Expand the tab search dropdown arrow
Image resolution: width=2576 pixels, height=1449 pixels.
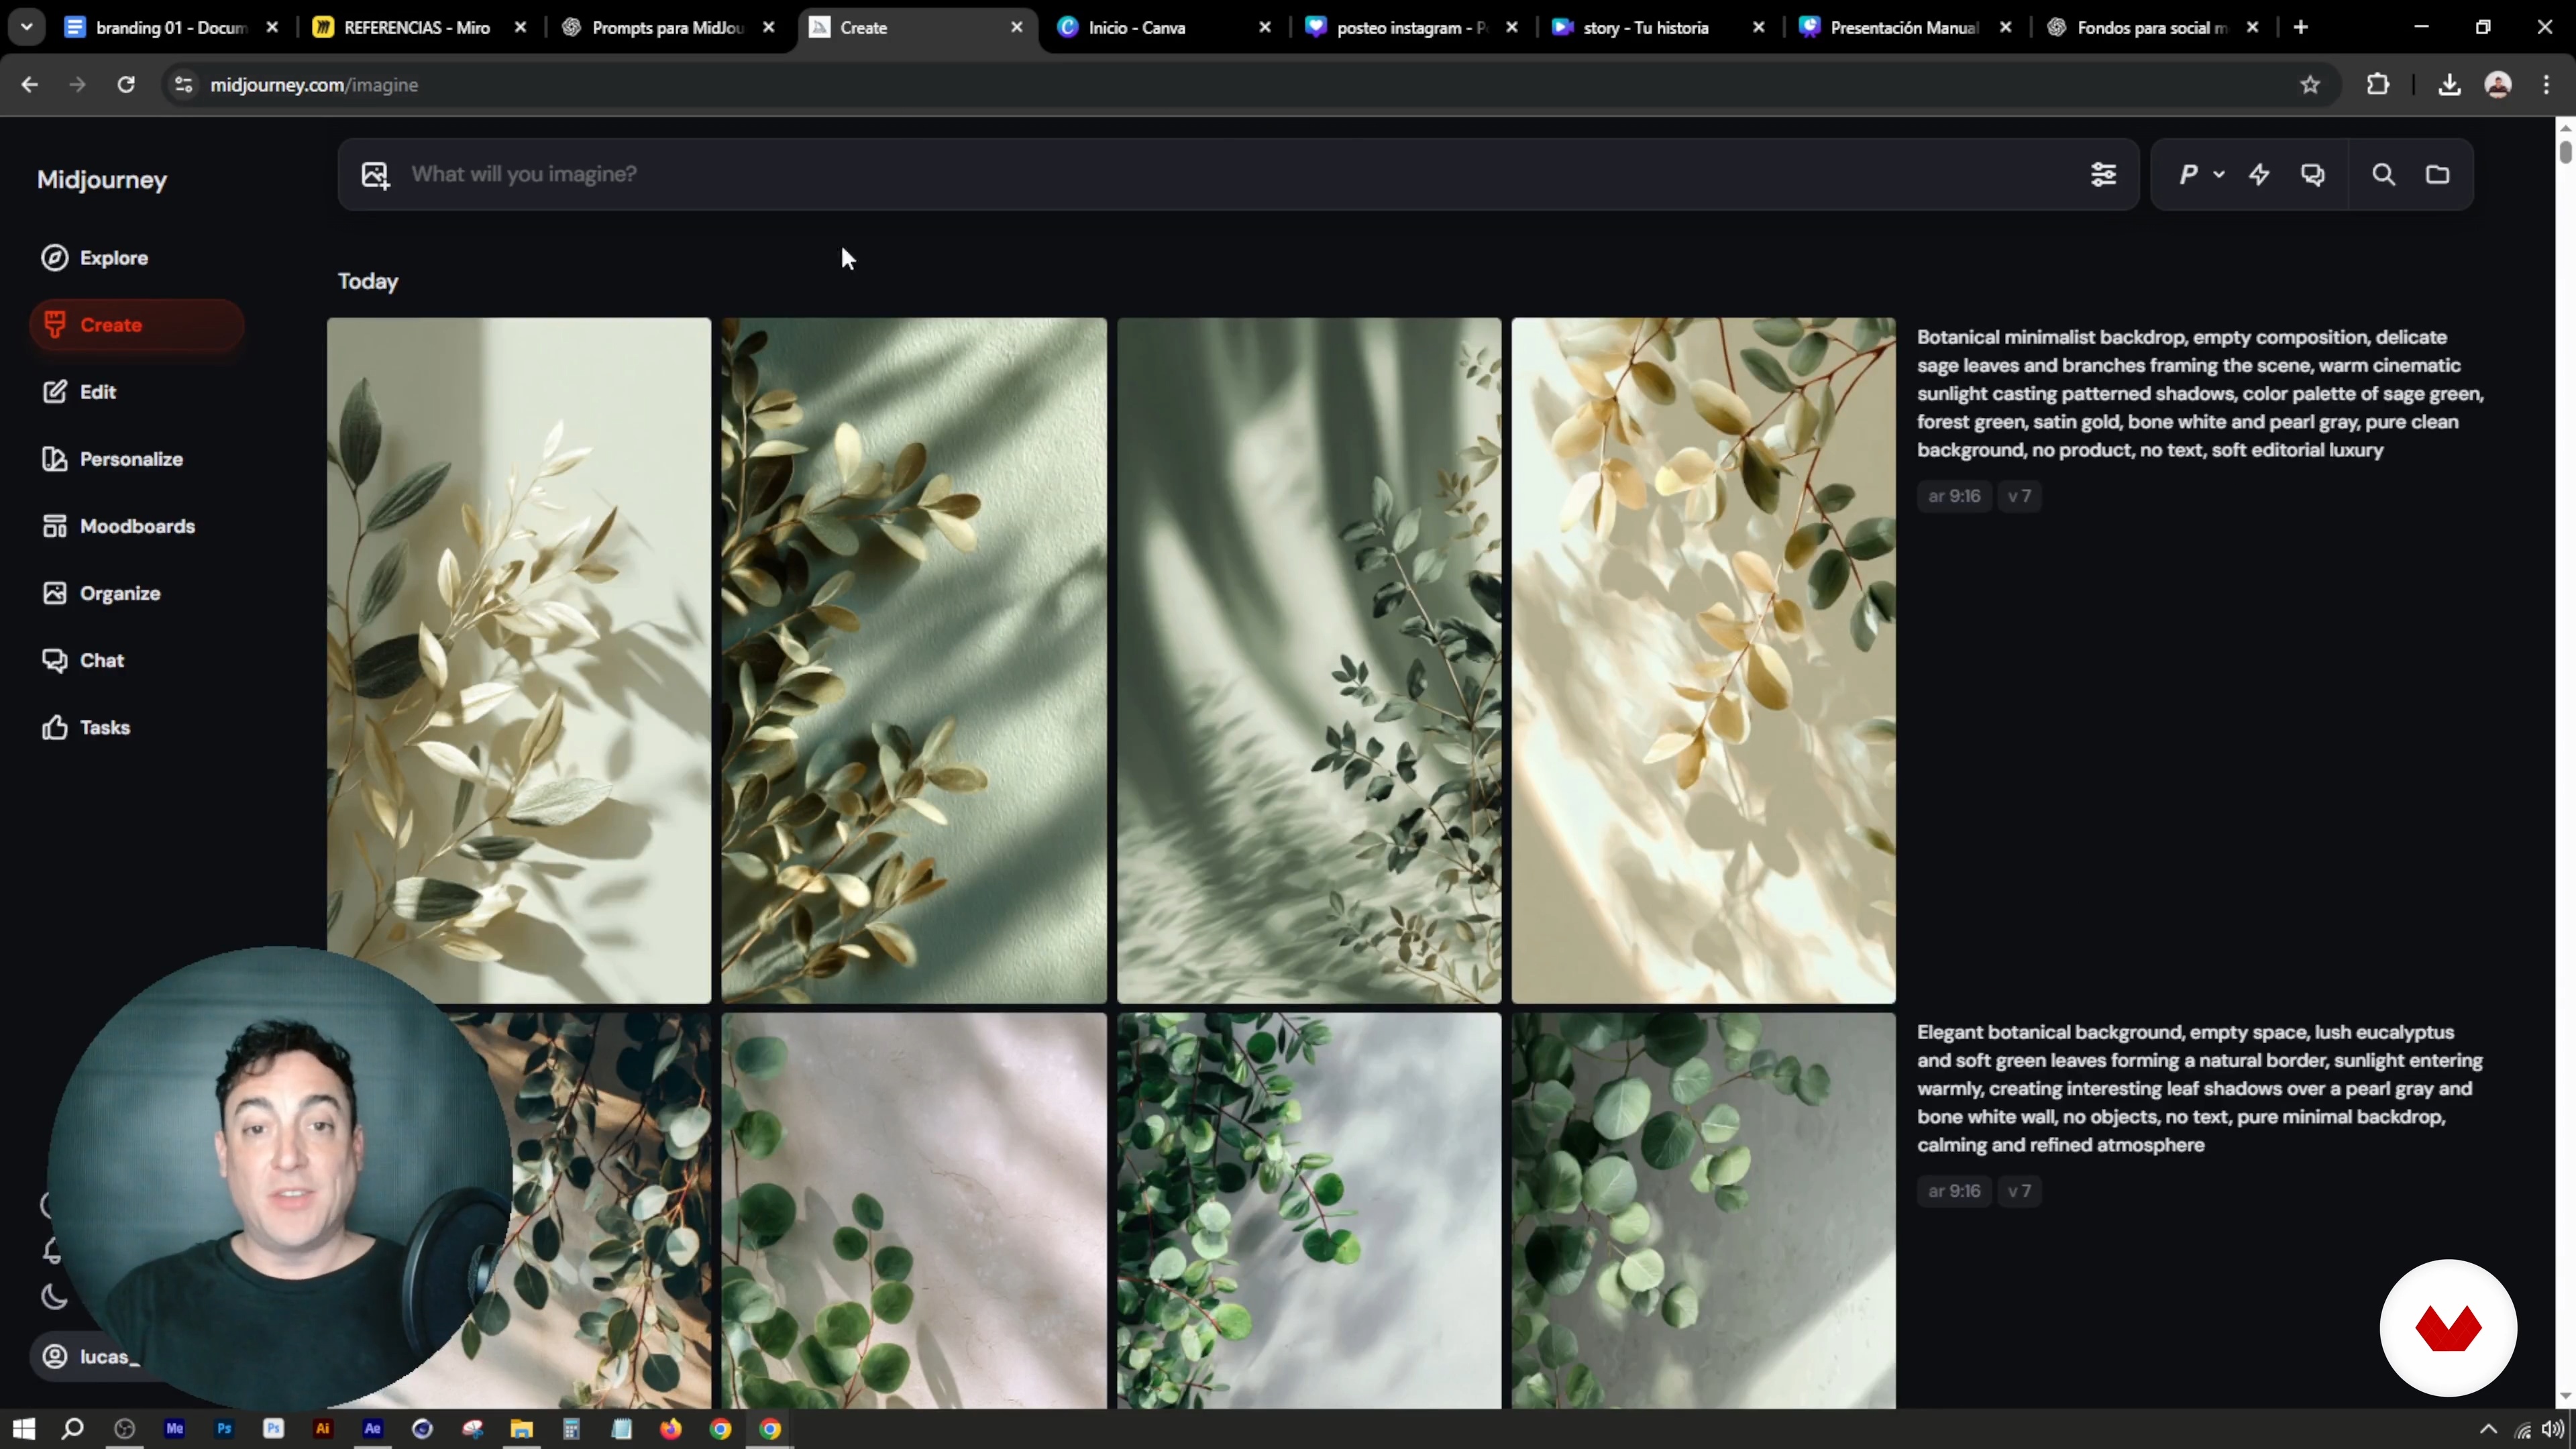[x=27, y=28]
